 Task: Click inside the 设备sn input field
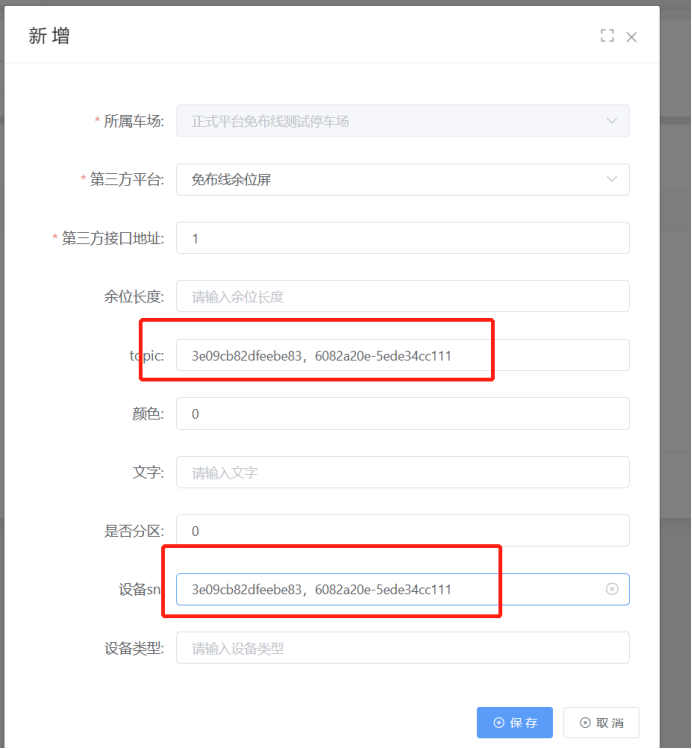pyautogui.click(x=403, y=589)
